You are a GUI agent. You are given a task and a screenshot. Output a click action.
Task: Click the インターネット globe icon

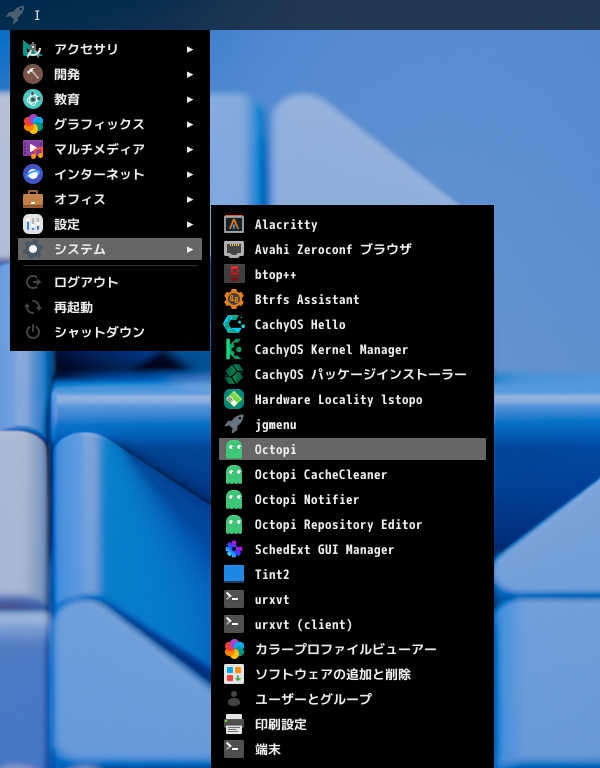(33, 174)
